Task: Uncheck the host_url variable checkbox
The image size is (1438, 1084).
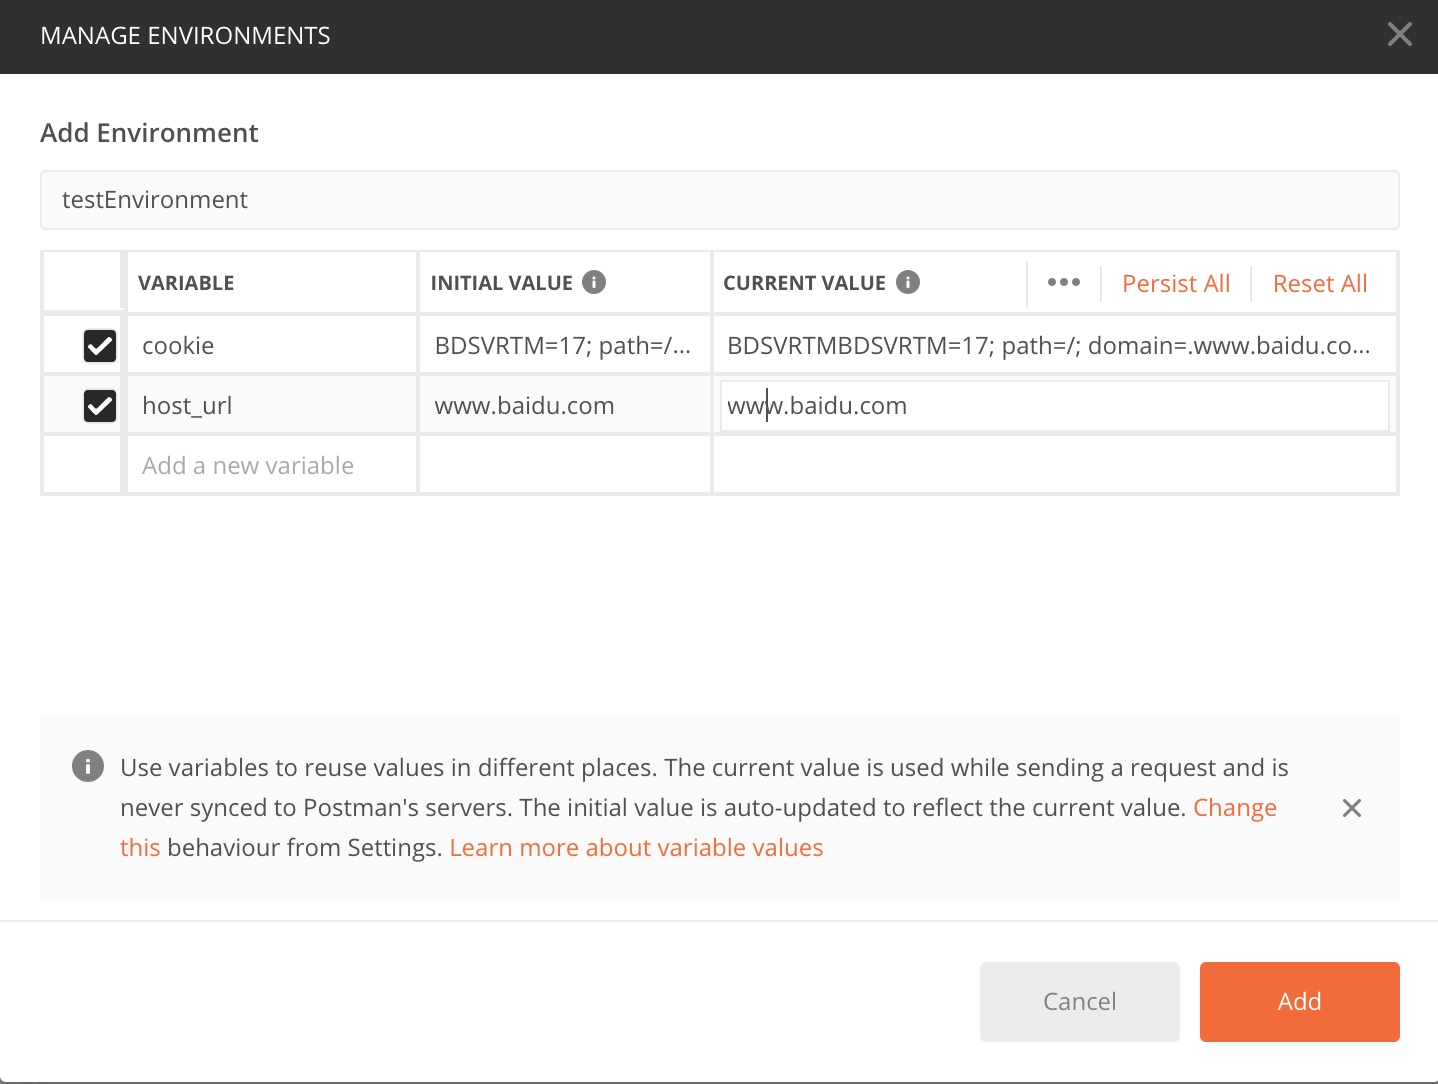Action: pyautogui.click(x=100, y=406)
